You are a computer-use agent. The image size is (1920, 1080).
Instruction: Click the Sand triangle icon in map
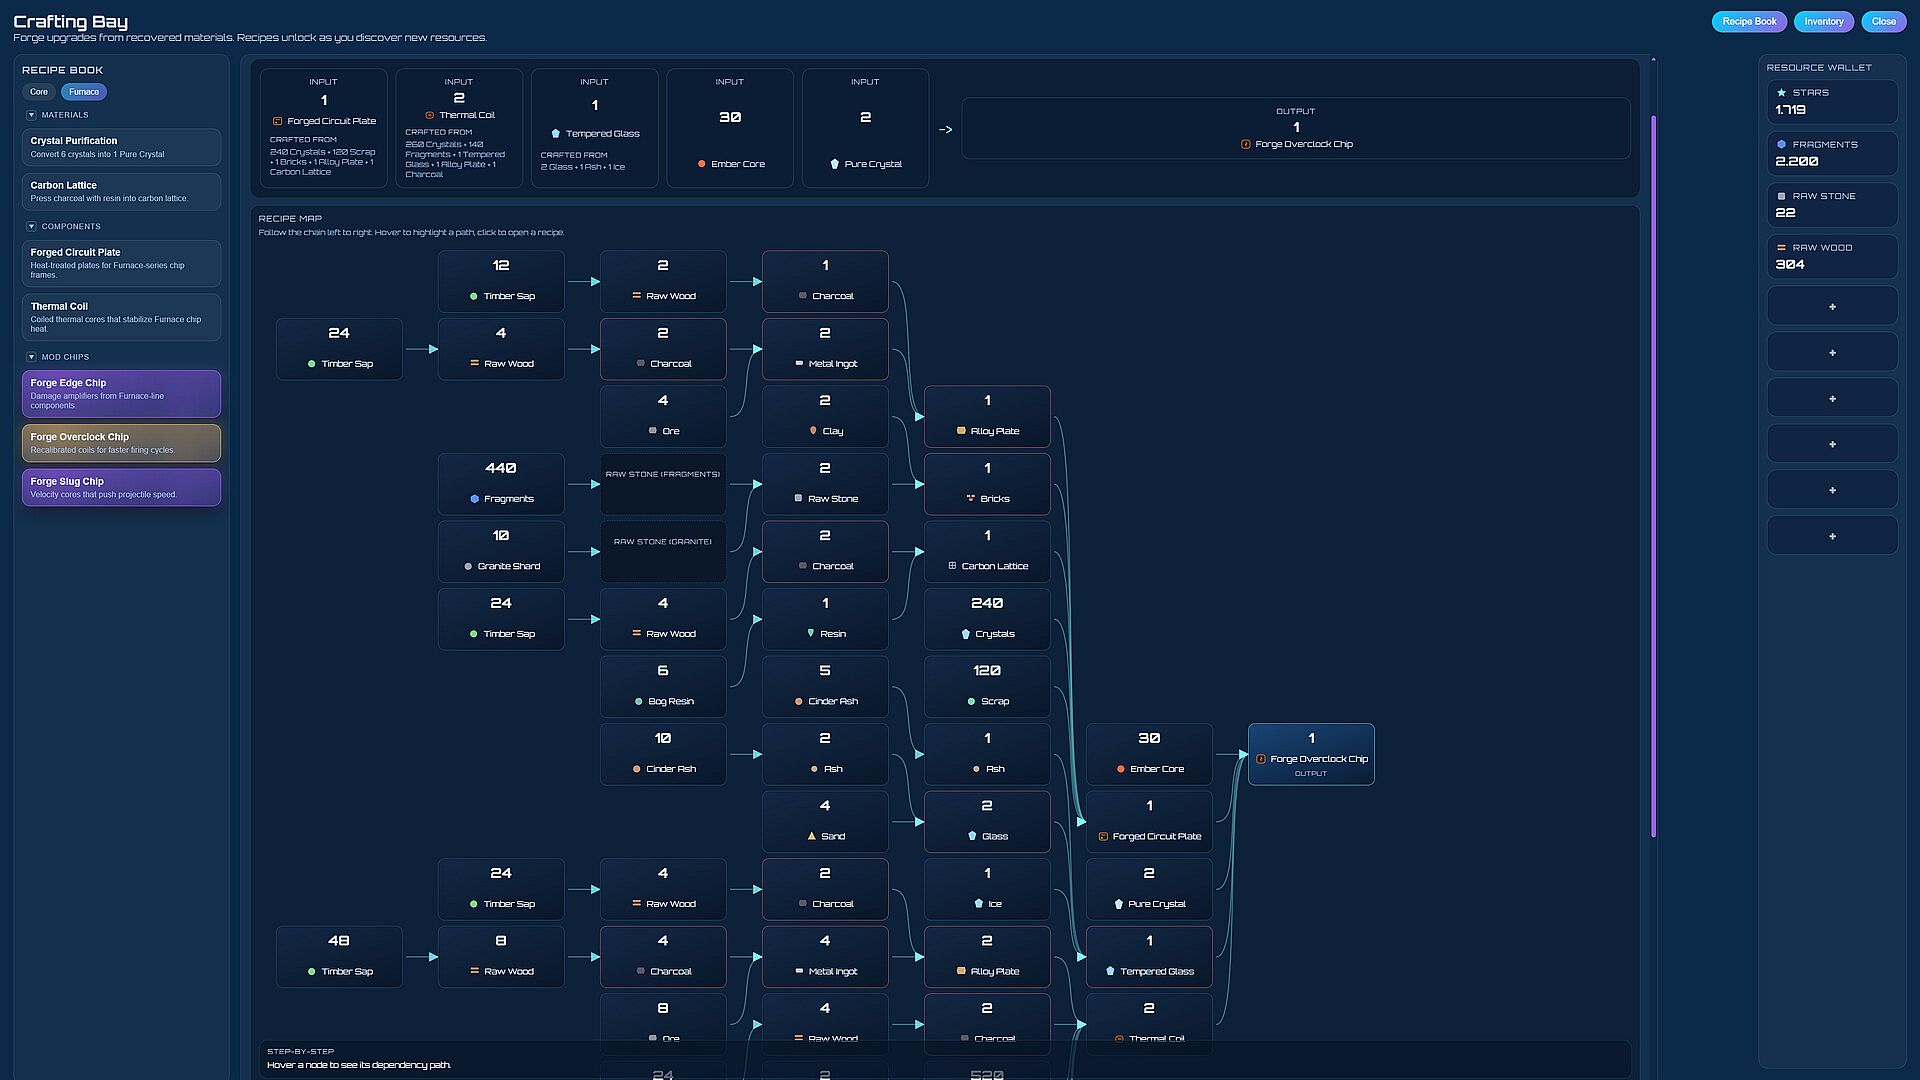[x=812, y=836]
